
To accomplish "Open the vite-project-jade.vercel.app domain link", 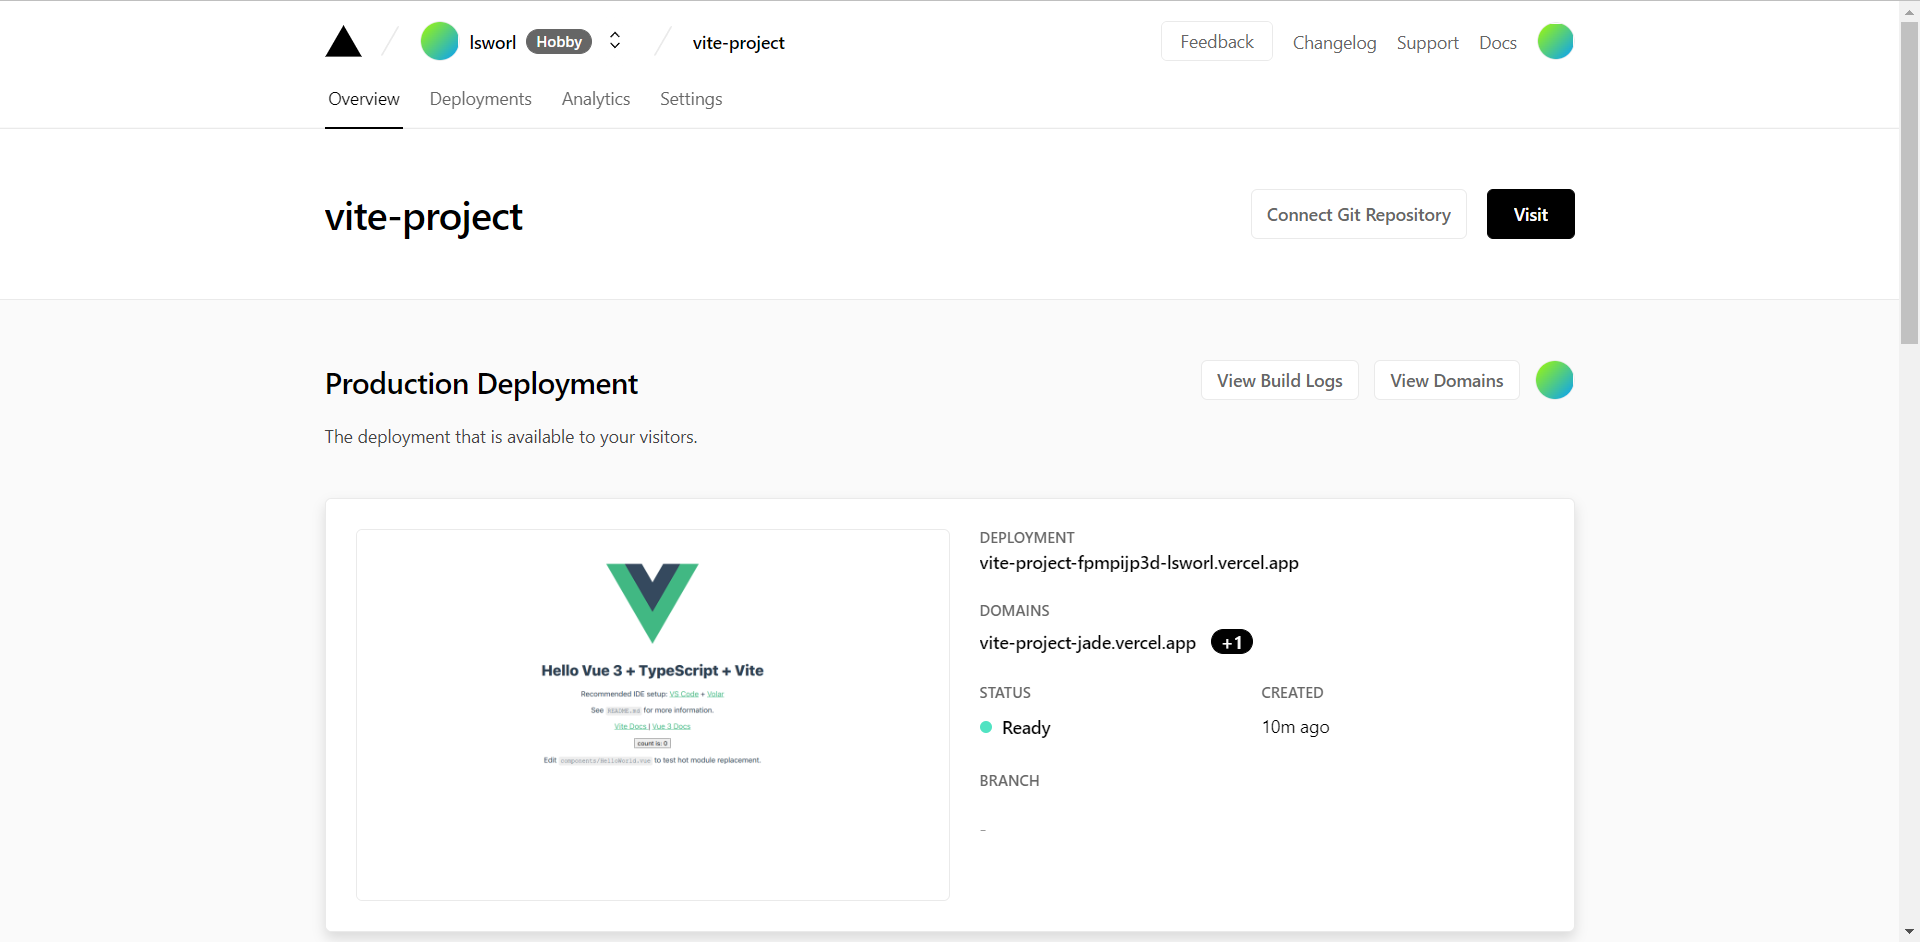I will point(1087,643).
